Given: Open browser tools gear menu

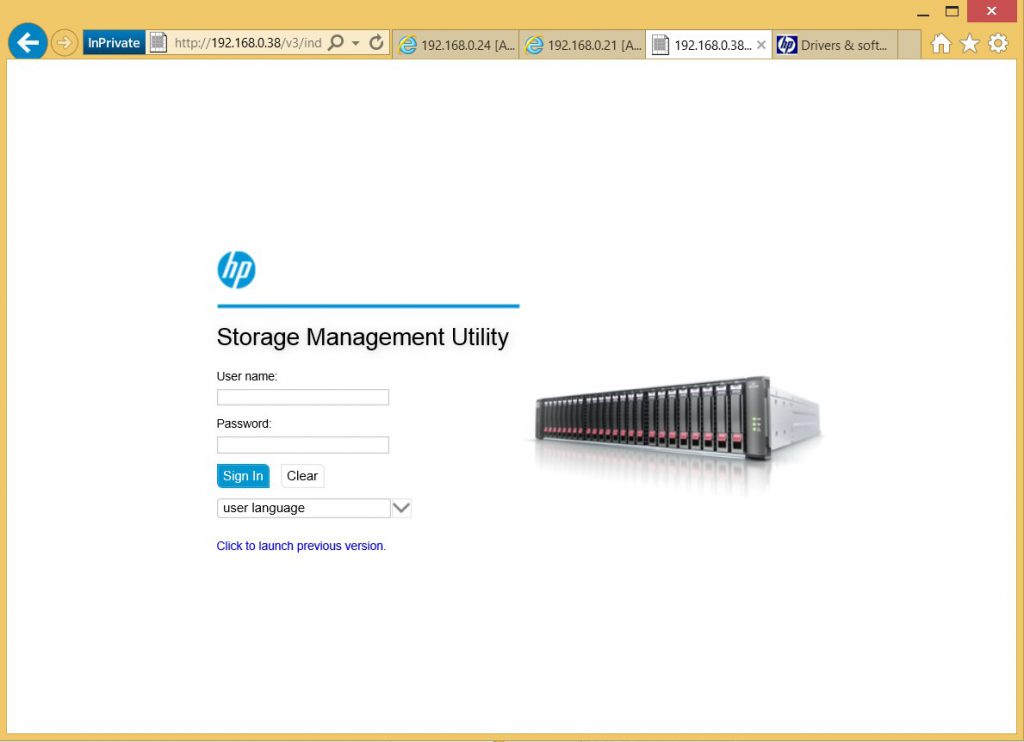Looking at the screenshot, I should point(998,44).
